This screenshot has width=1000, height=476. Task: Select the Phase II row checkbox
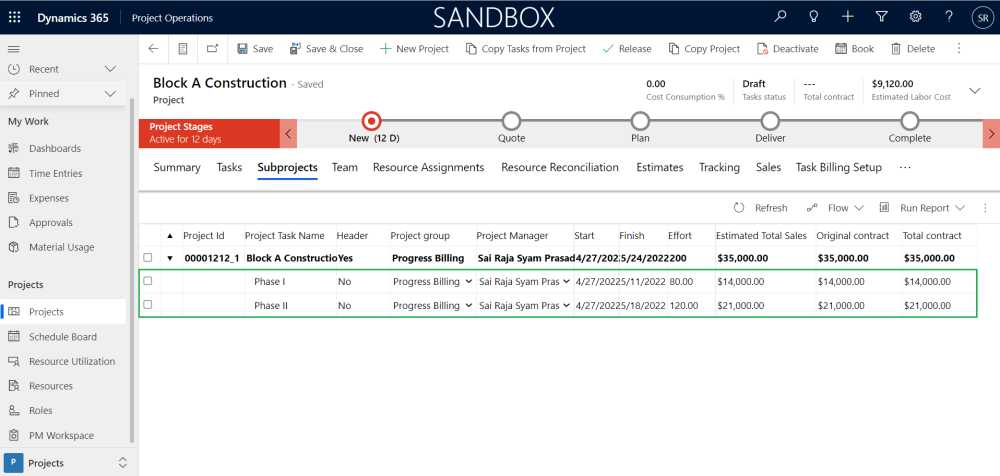(x=148, y=305)
